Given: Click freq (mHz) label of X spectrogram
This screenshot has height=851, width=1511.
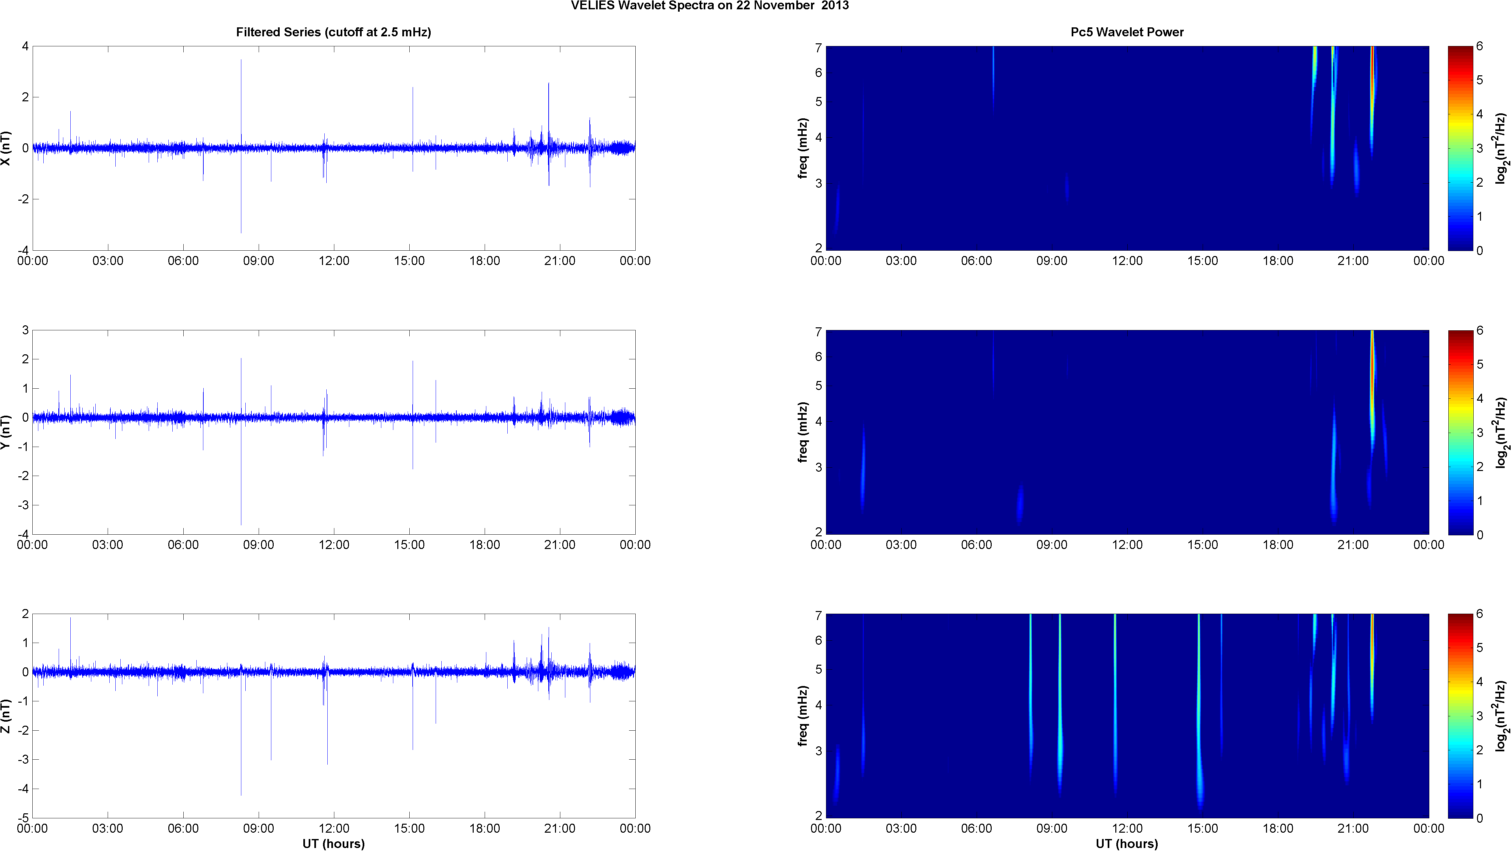Looking at the screenshot, I should tap(802, 148).
